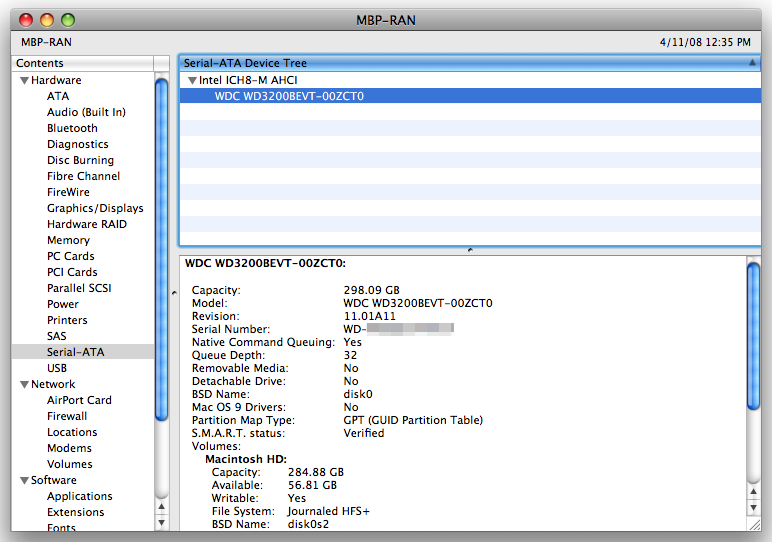Screen dimensions: 772x542
Task: Open the Firewall section
Action: [66, 416]
